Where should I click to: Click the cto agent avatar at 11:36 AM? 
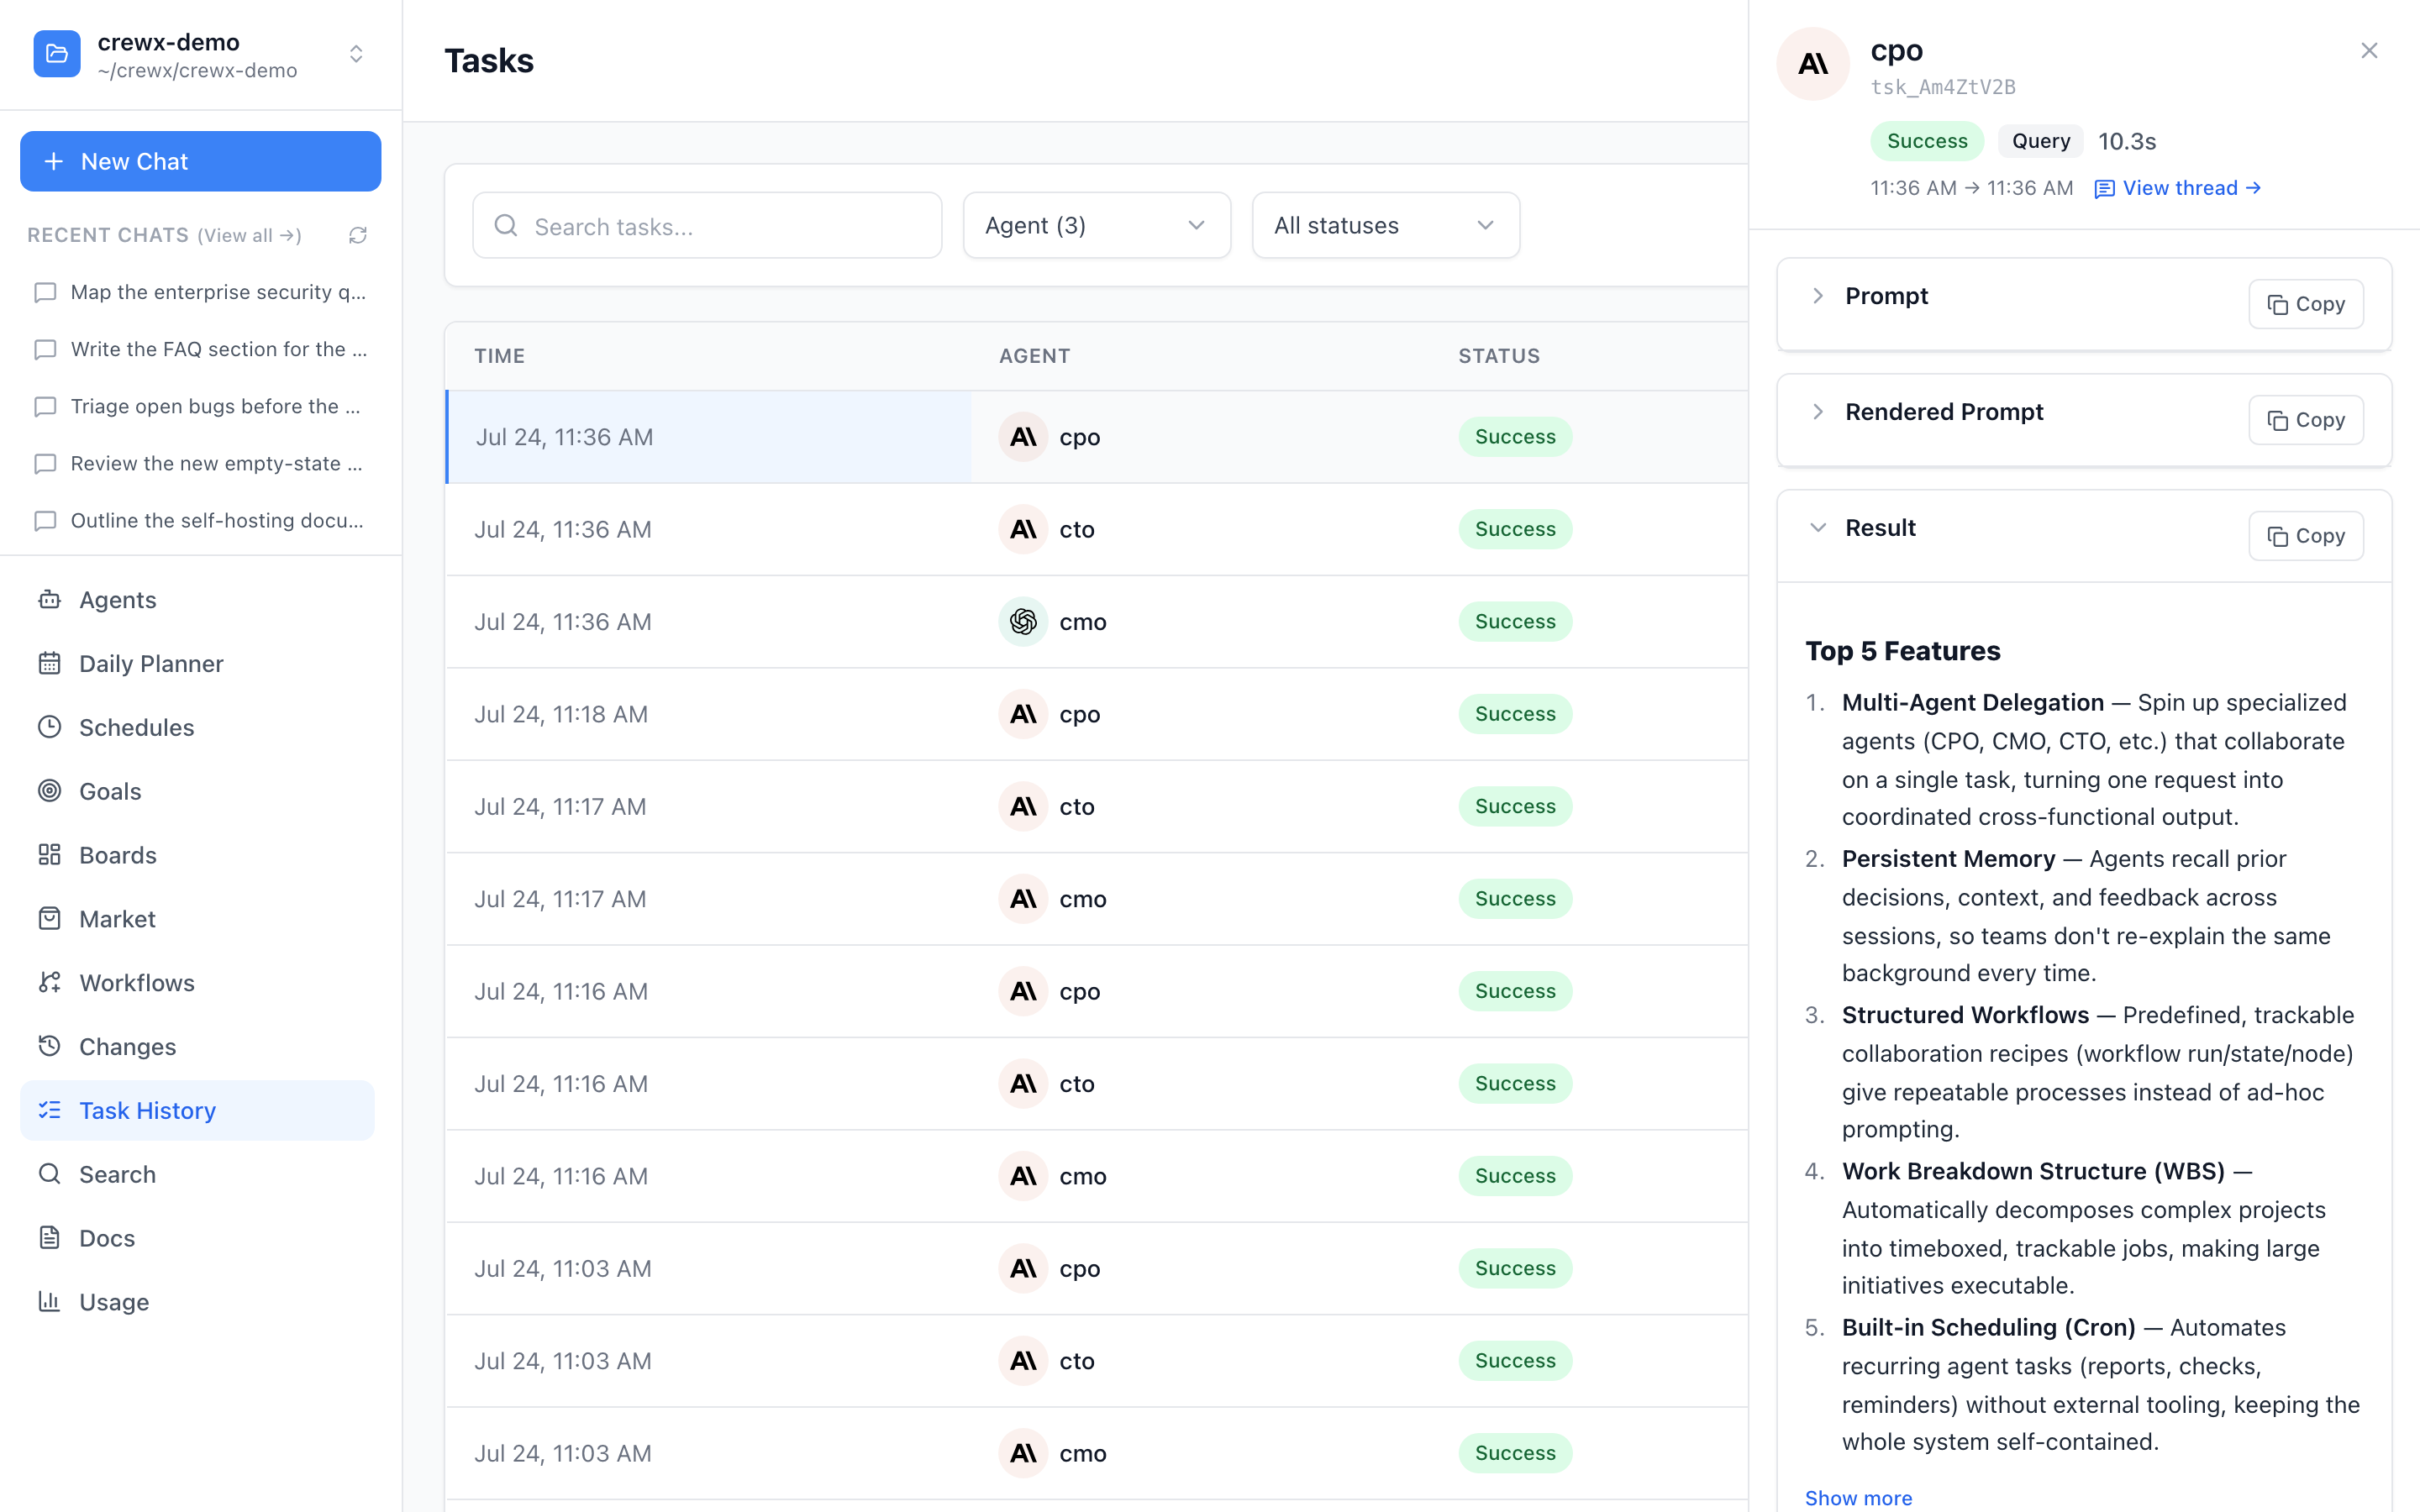pos(1023,529)
